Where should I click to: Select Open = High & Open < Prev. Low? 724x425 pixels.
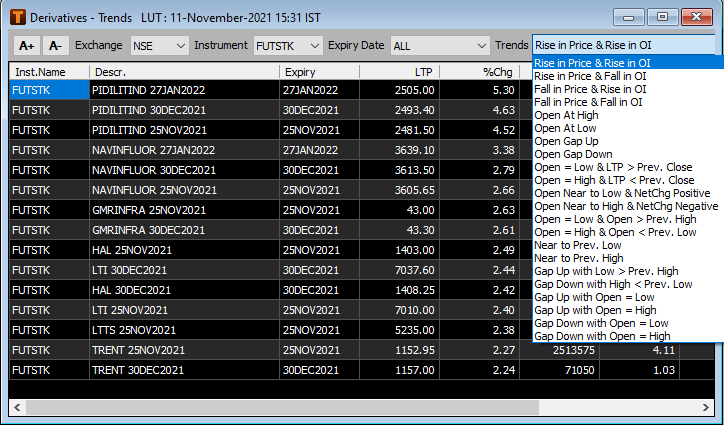(628, 232)
